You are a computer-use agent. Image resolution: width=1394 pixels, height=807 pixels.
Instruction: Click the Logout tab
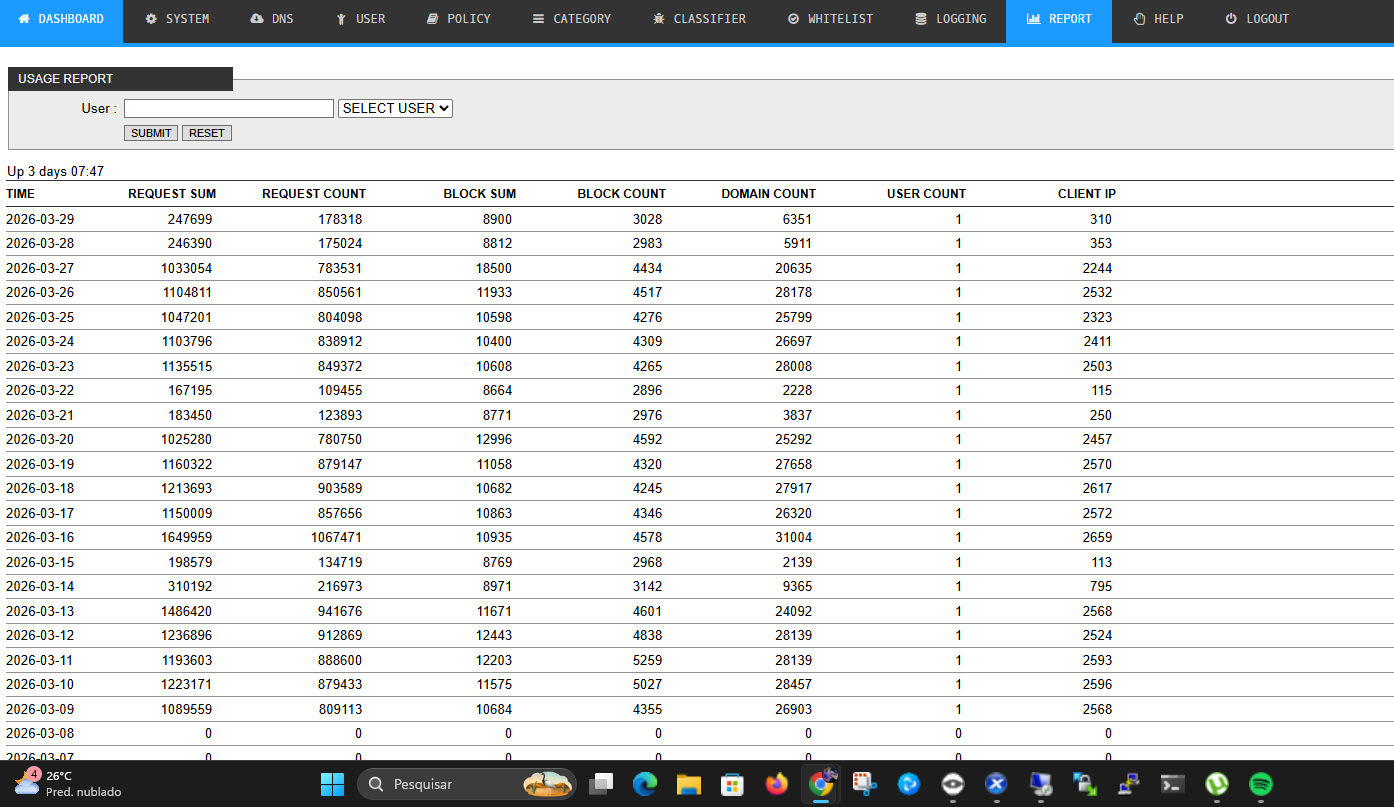(1257, 19)
